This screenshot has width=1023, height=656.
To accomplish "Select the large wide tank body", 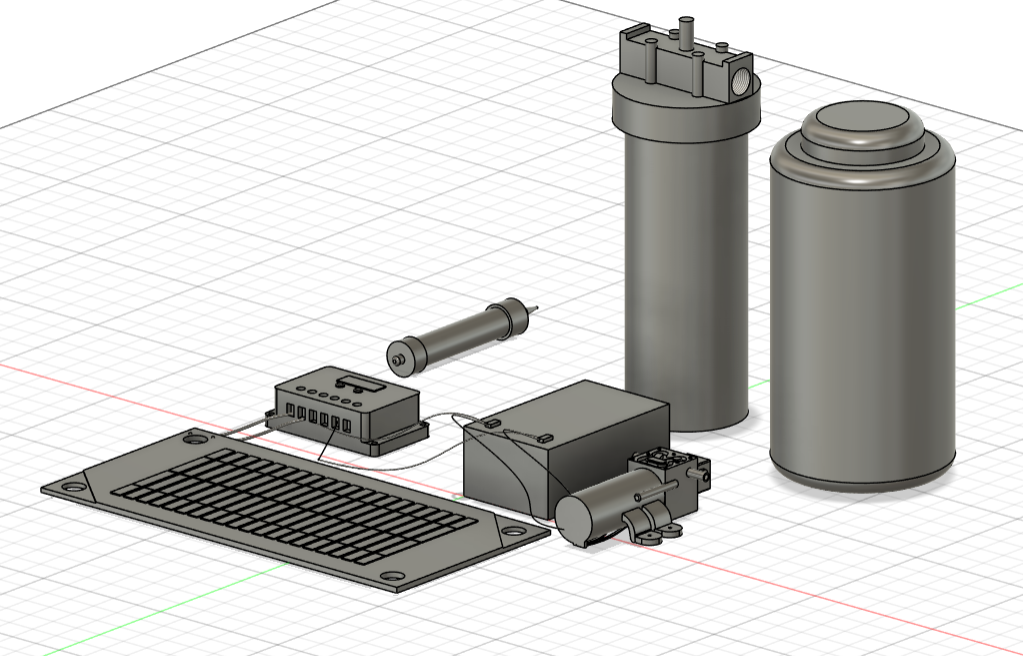I will coord(863,320).
